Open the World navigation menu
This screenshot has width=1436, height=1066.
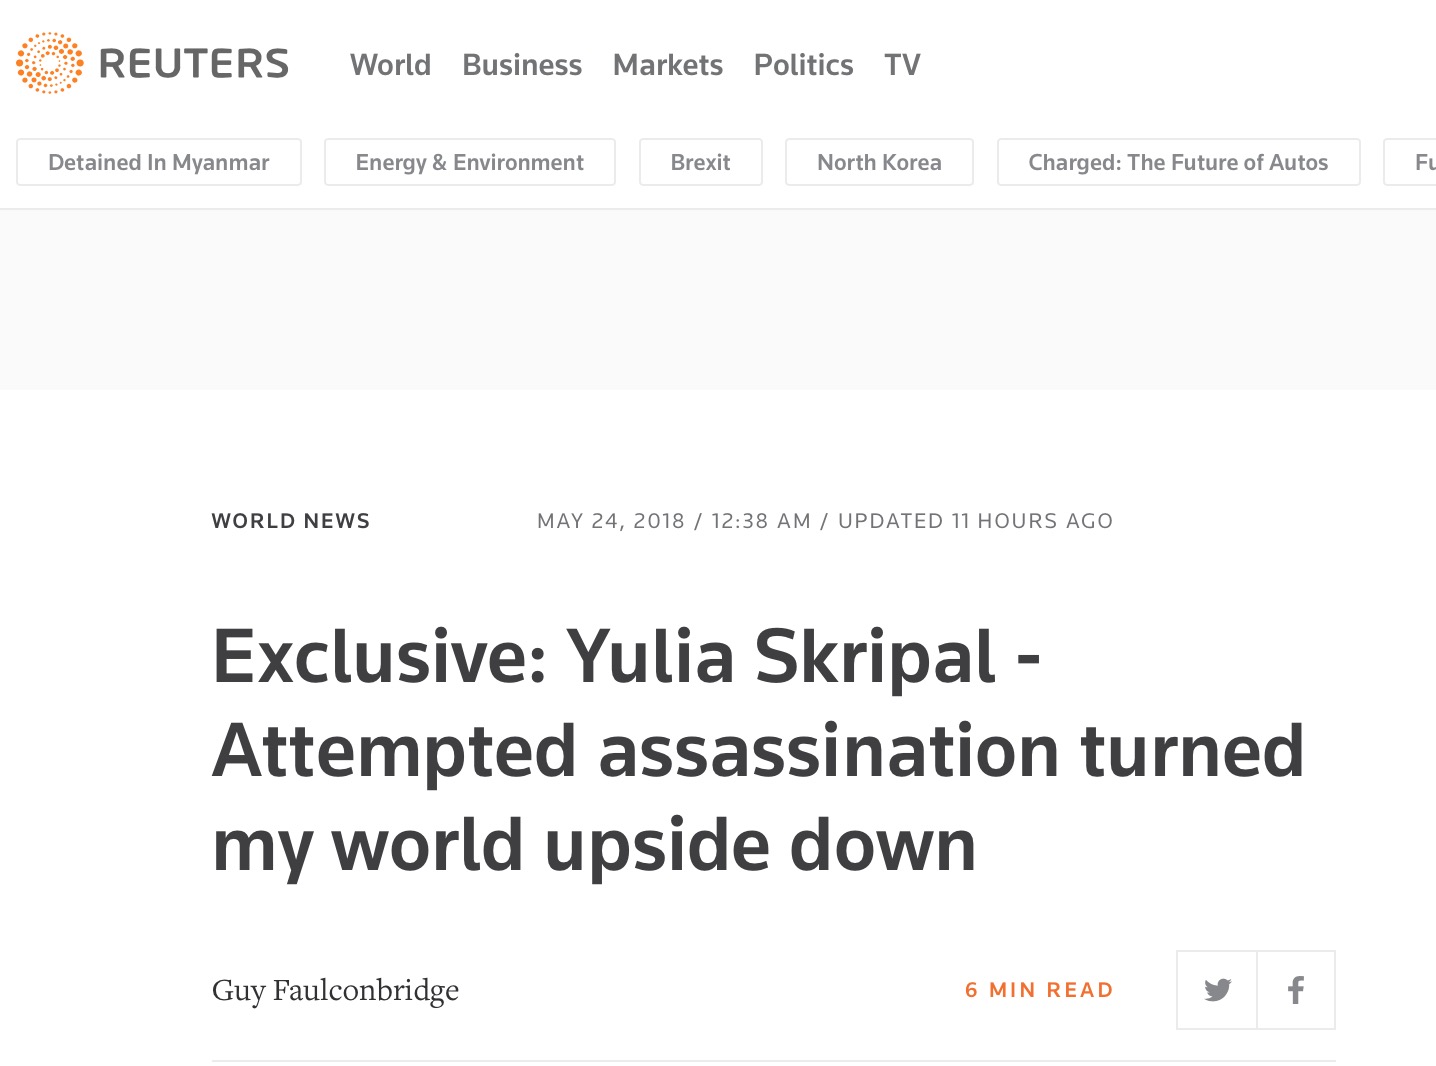tap(390, 65)
